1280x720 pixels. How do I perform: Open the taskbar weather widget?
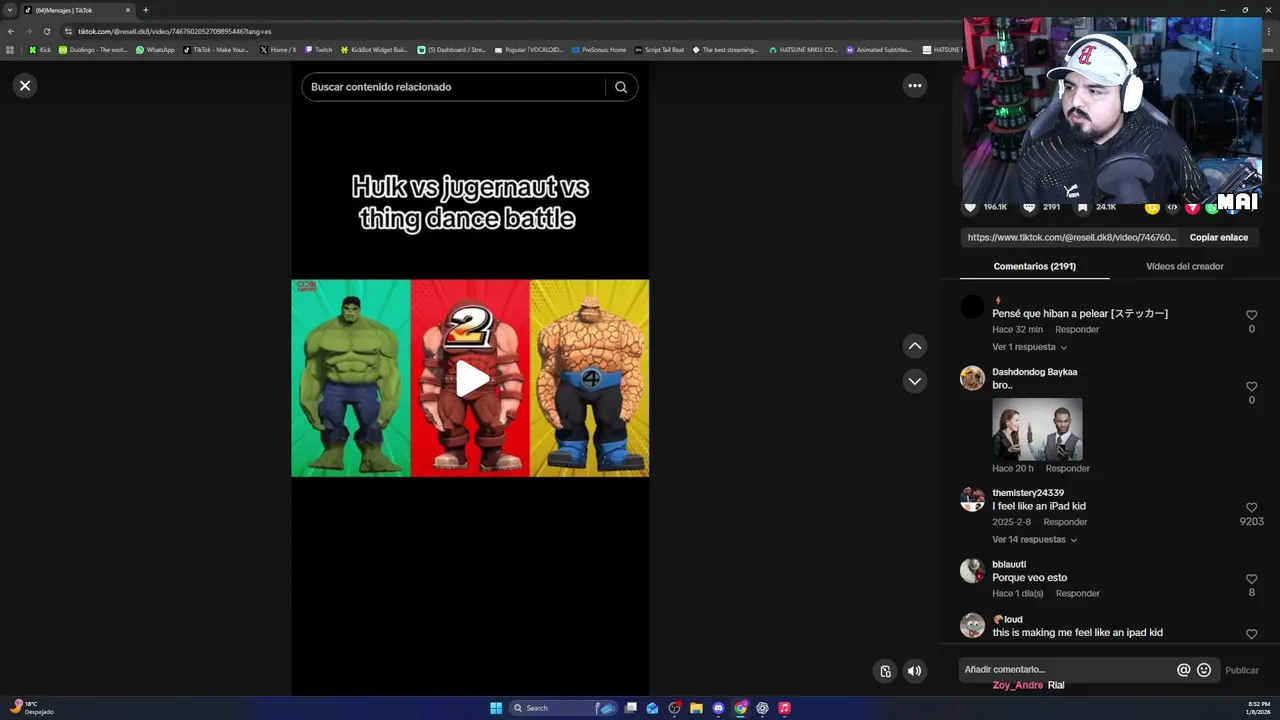coord(30,708)
